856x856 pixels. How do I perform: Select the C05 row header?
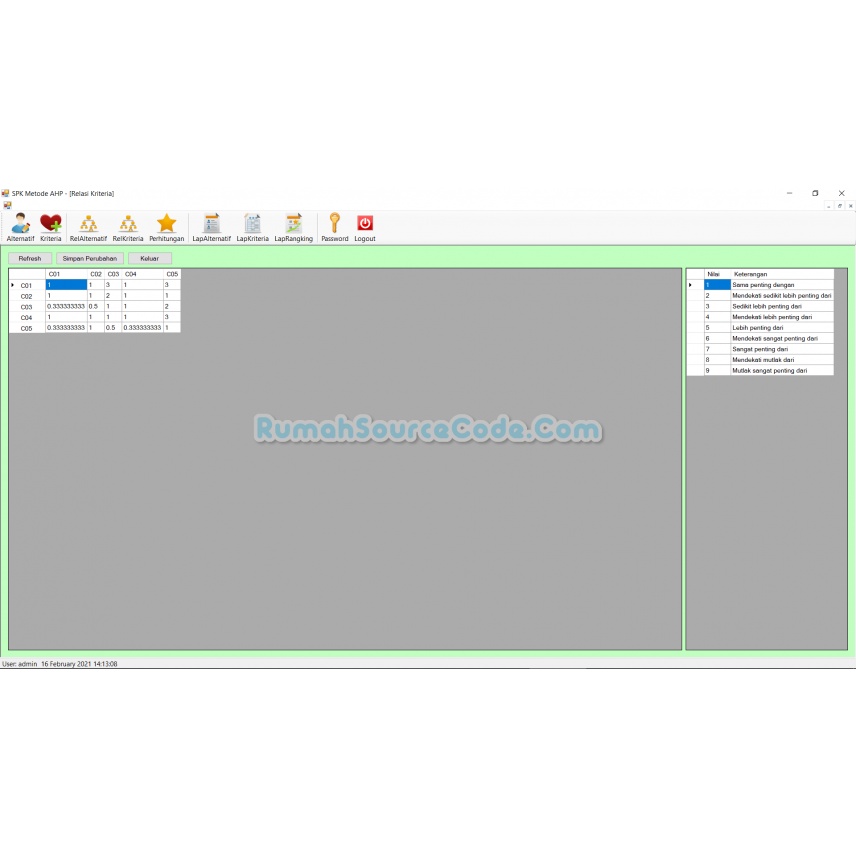(x=27, y=328)
